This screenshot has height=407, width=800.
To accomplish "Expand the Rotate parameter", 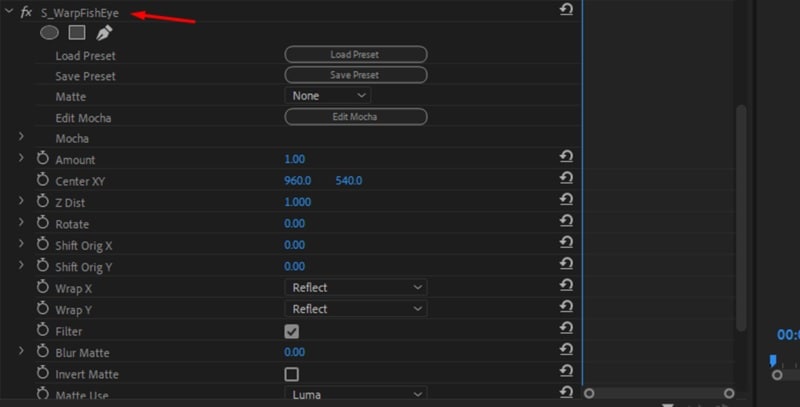I will (21, 222).
